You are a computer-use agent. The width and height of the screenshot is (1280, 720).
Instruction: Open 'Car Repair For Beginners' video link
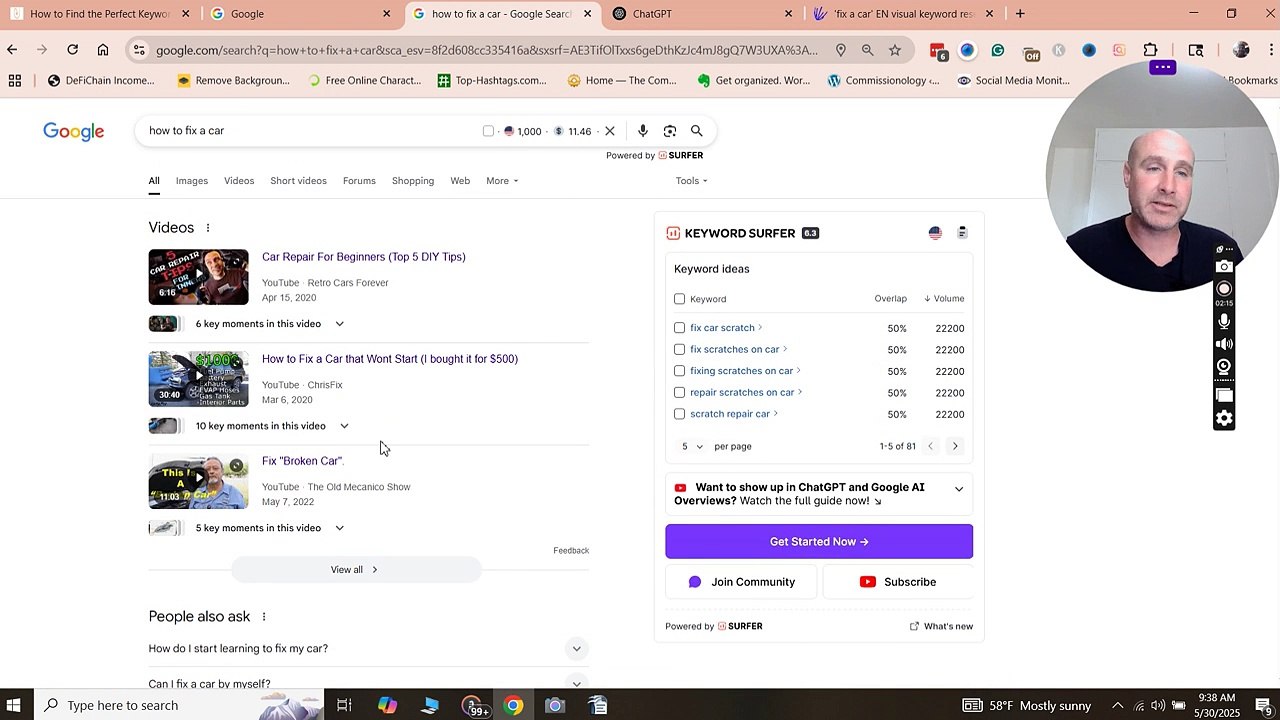[364, 257]
